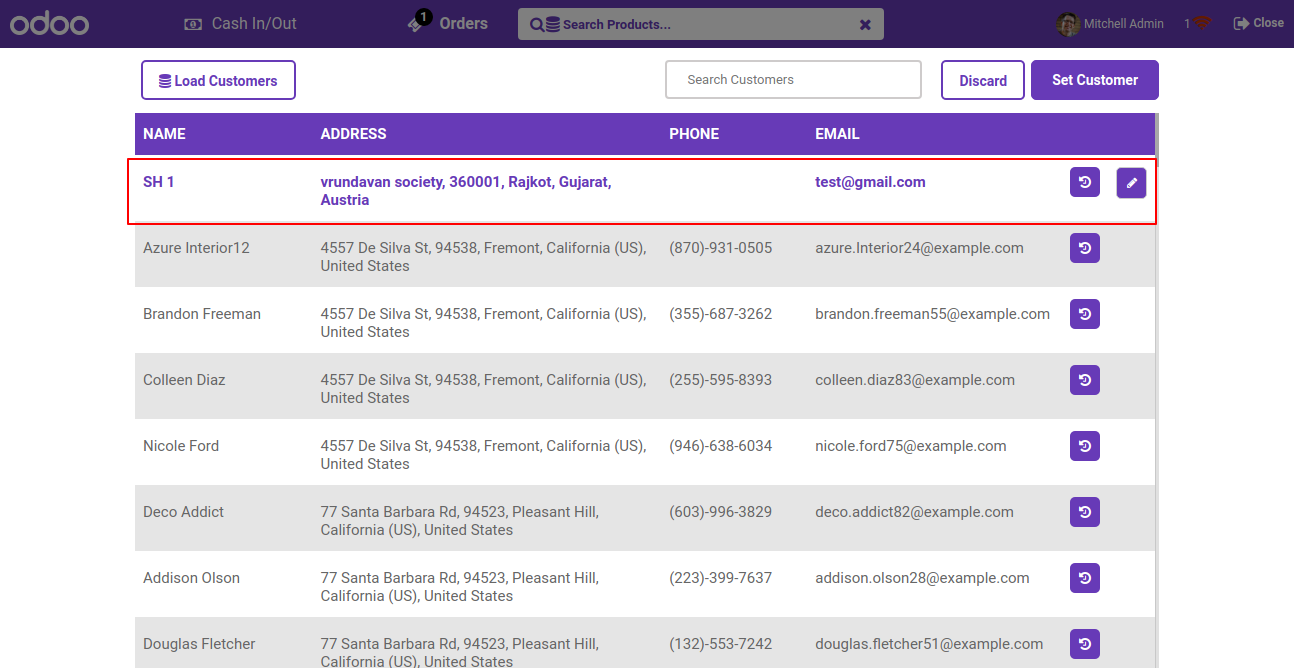Screen dimensions: 1294x668
Task: Click the Mitchell Admin username
Action: [x=1124, y=23]
